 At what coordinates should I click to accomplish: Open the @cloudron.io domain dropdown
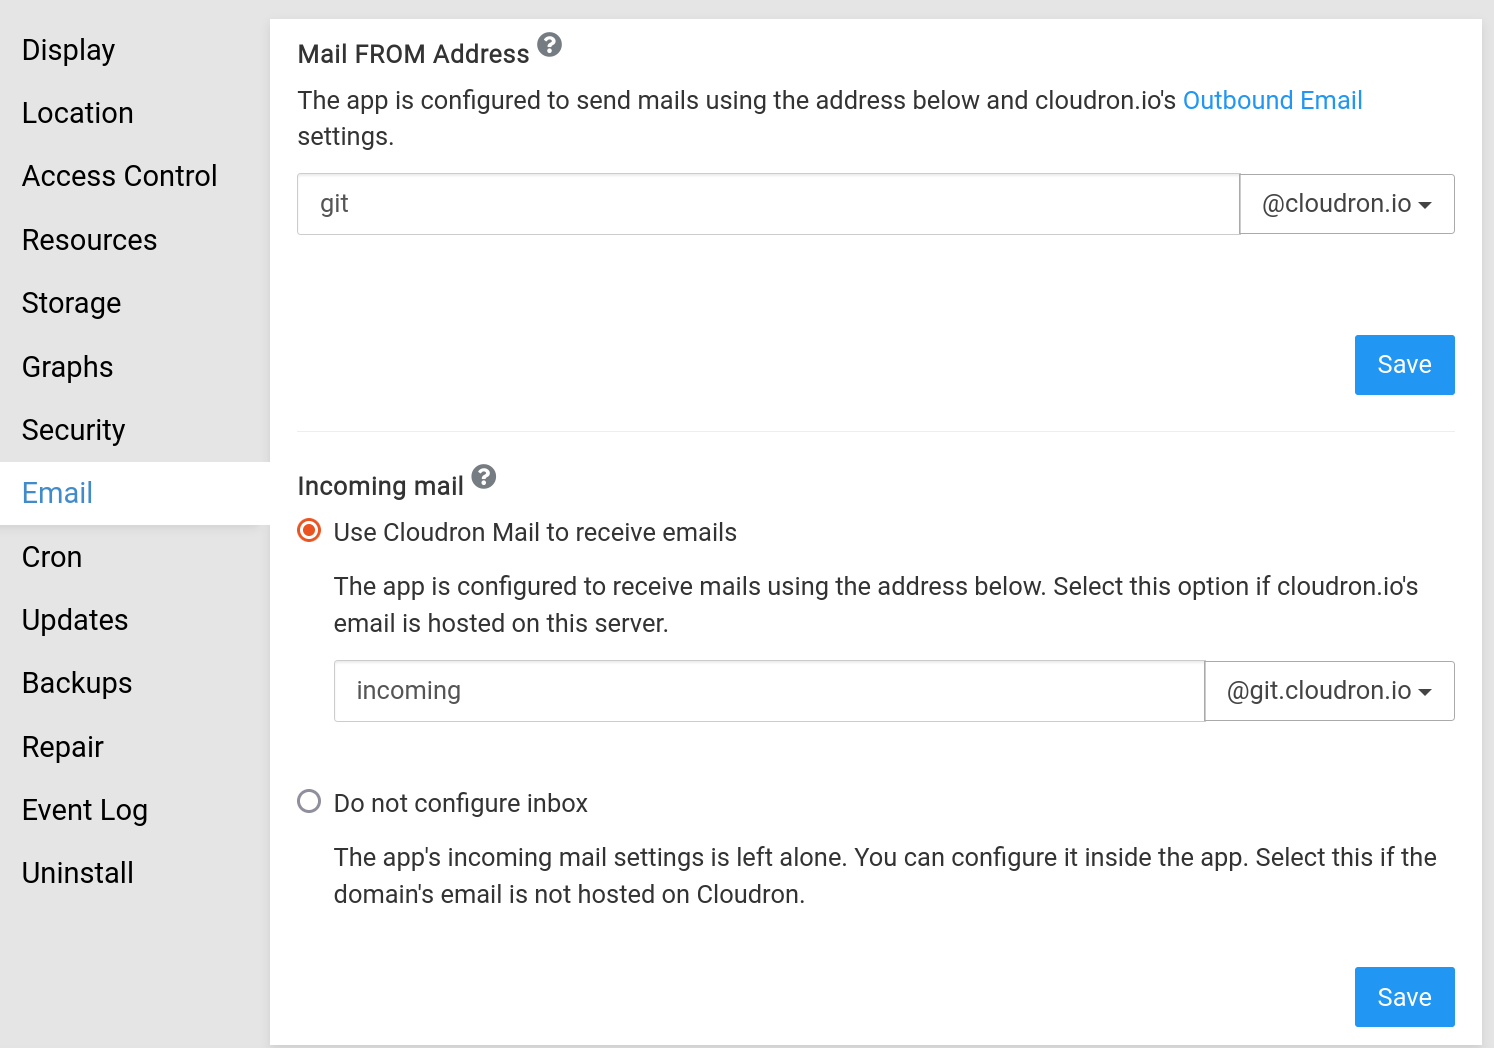[x=1346, y=204]
